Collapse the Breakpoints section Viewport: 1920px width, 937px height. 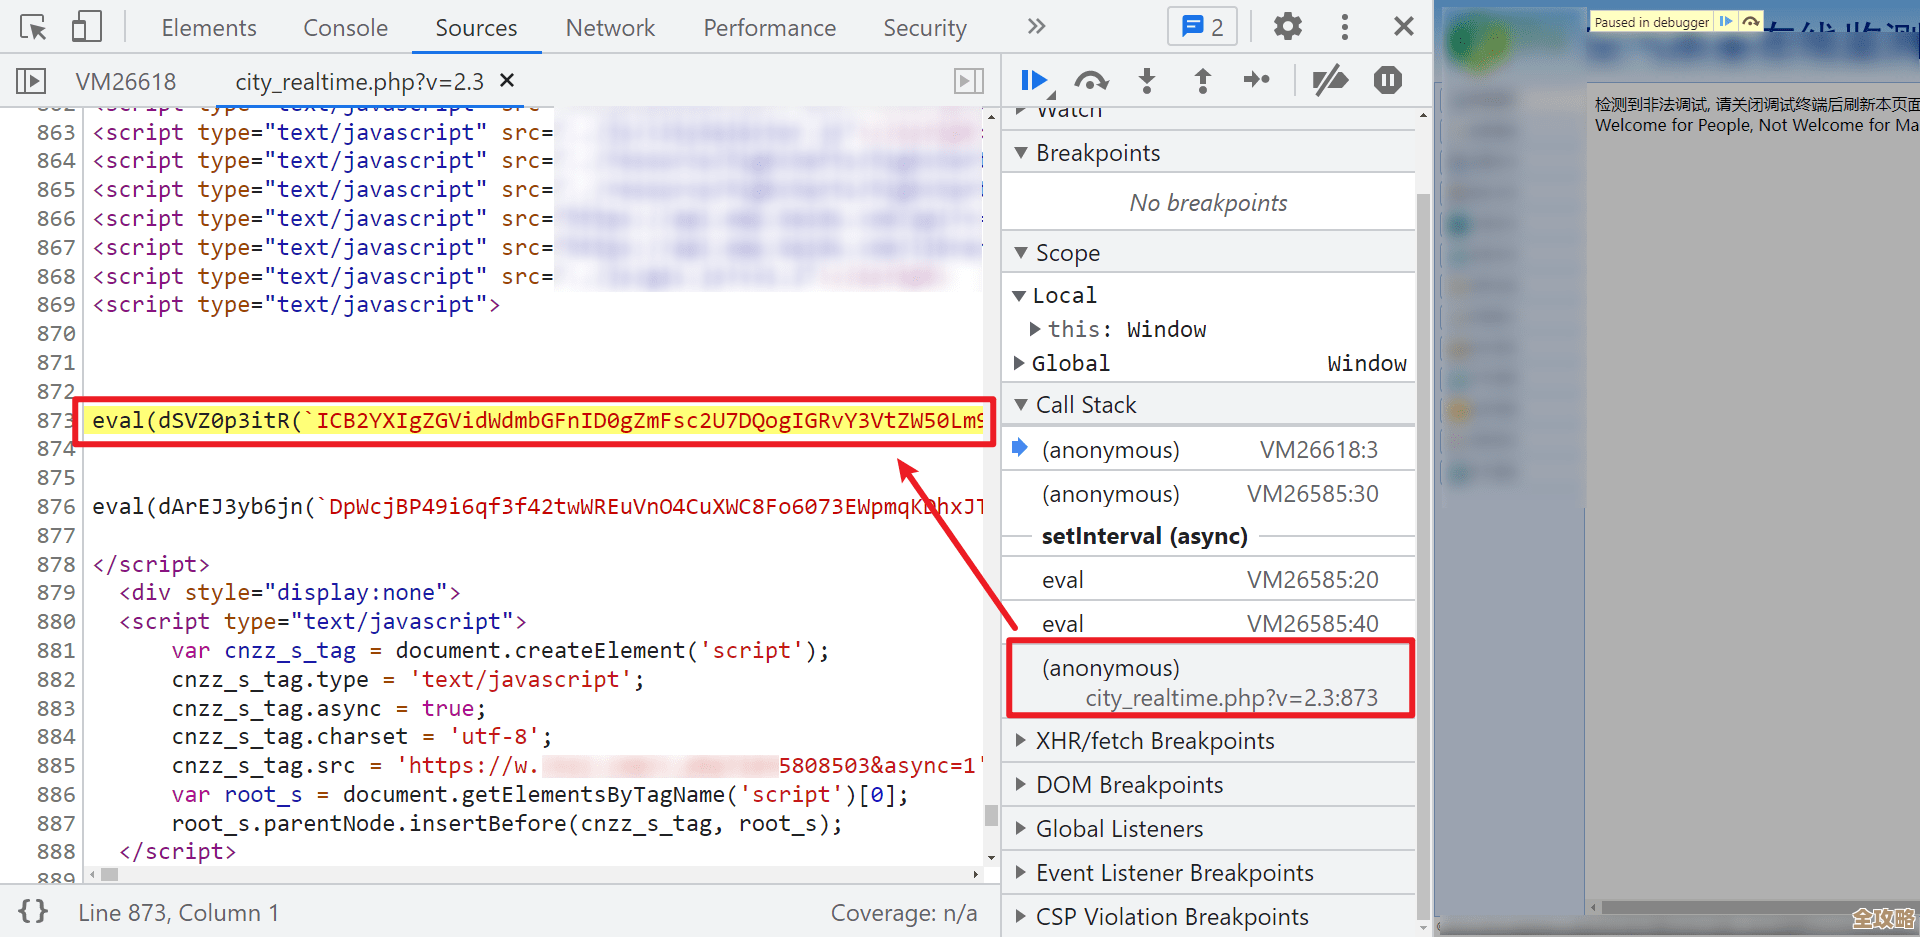click(x=1021, y=153)
